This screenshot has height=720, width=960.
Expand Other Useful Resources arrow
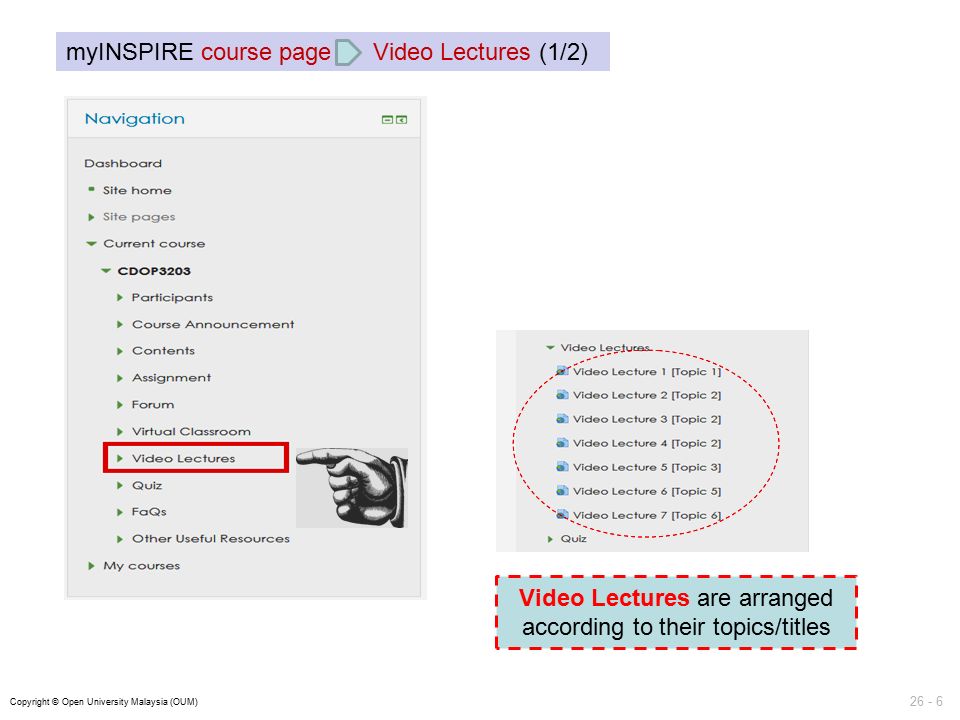click(120, 539)
